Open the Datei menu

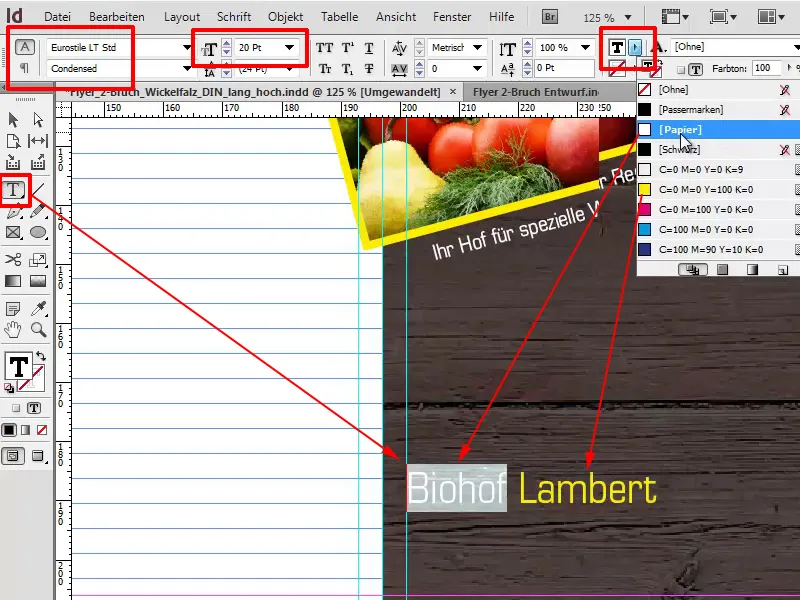(x=57, y=17)
